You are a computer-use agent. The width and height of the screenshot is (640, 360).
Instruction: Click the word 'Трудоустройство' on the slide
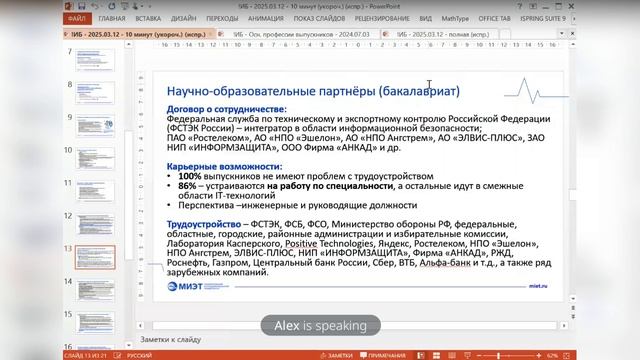click(x=204, y=224)
